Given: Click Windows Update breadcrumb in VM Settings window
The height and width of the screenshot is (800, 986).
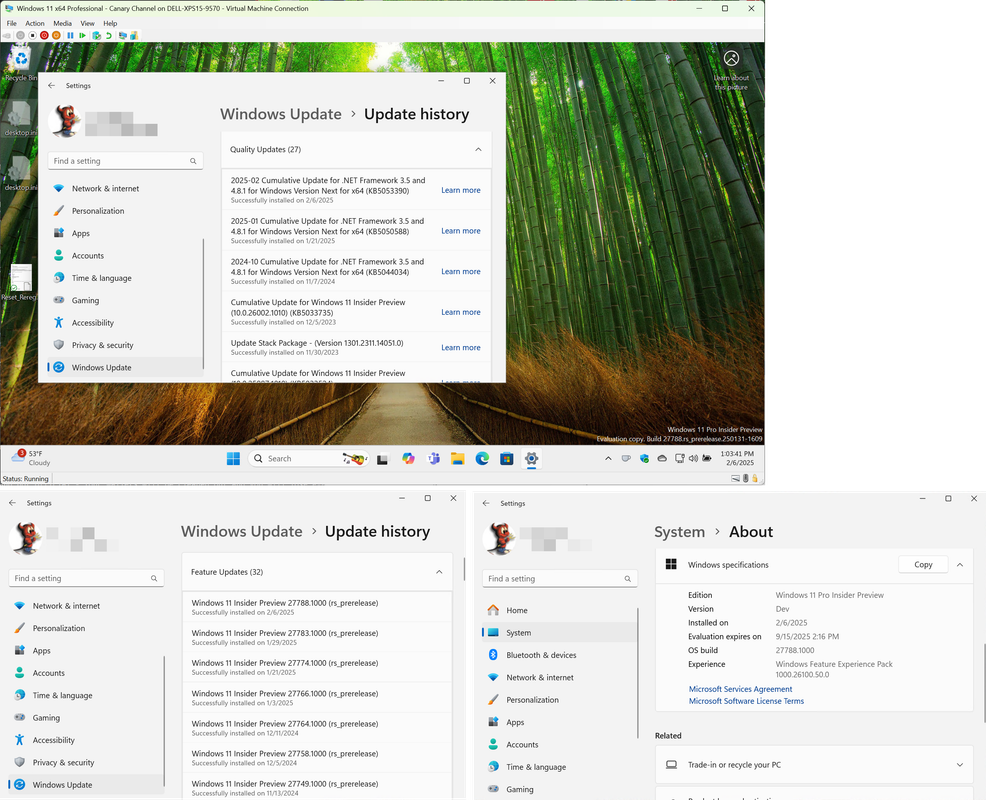Looking at the screenshot, I should click(x=280, y=114).
